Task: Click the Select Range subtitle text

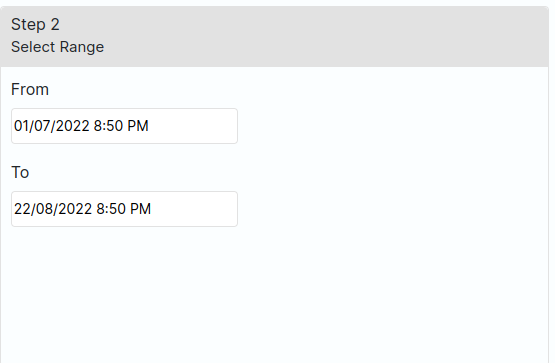Action: click(x=57, y=47)
